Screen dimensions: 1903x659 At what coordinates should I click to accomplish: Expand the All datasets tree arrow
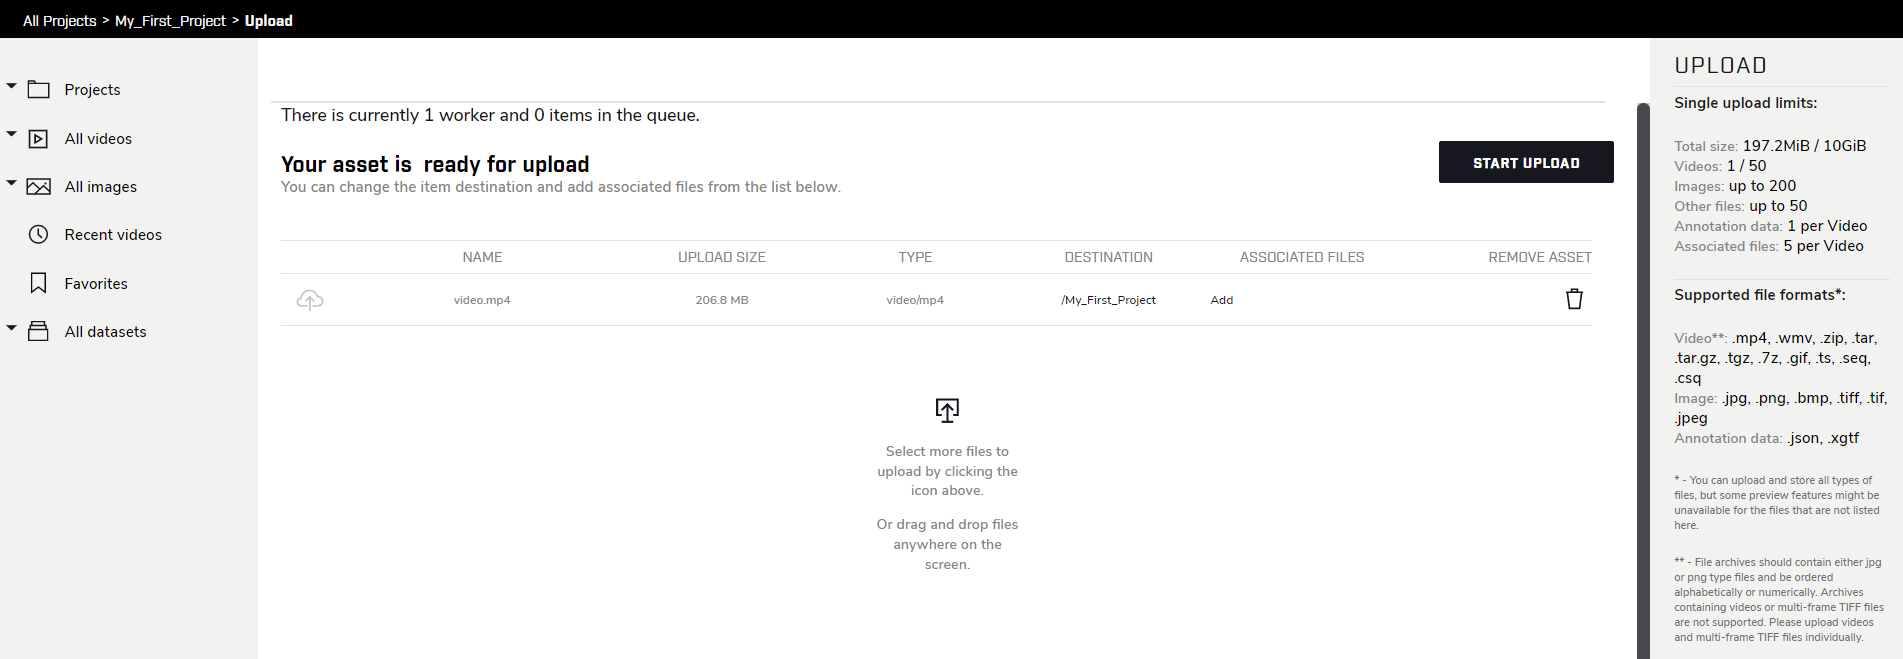click(x=12, y=327)
